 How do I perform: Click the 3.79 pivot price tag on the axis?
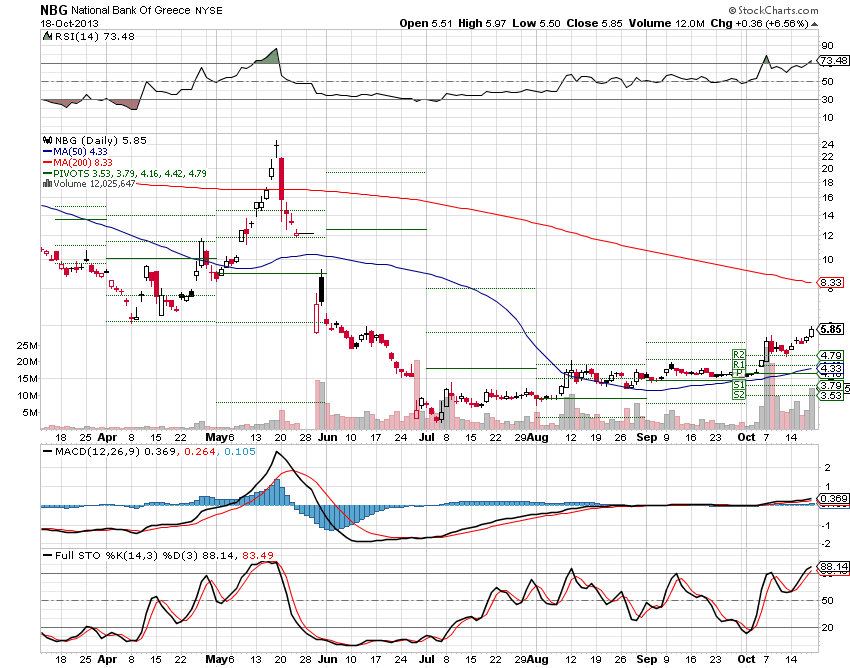[x=830, y=386]
